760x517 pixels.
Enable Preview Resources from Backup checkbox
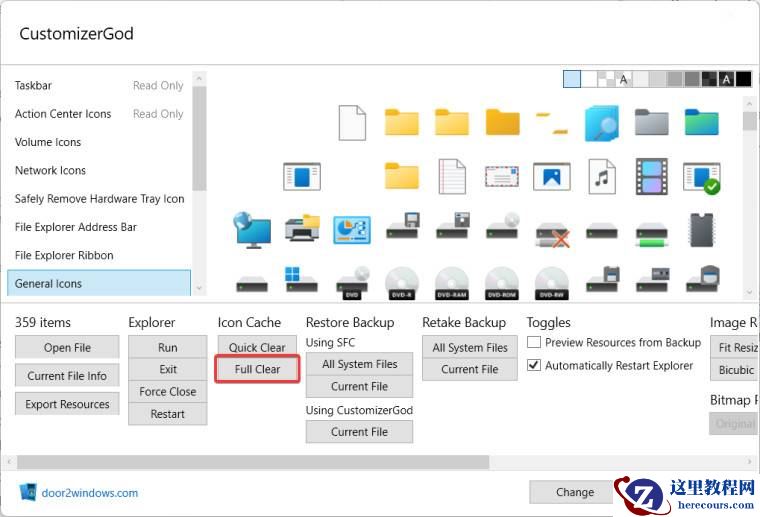(x=534, y=342)
